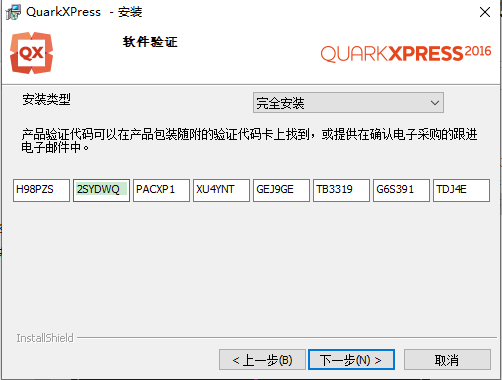
Task: Click the validation code field containing PACXP1
Action: [161, 190]
